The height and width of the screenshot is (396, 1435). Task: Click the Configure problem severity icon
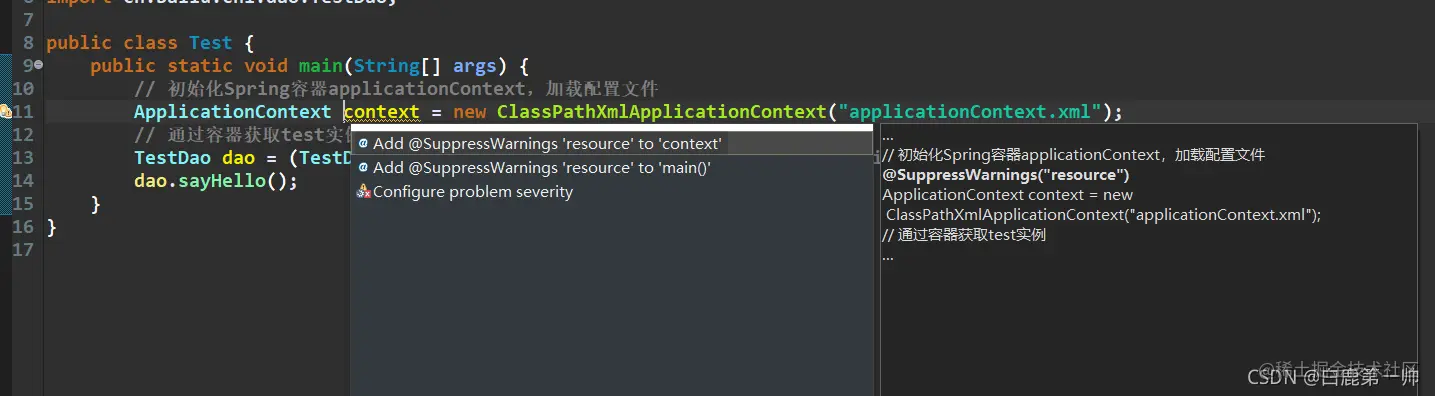click(364, 191)
